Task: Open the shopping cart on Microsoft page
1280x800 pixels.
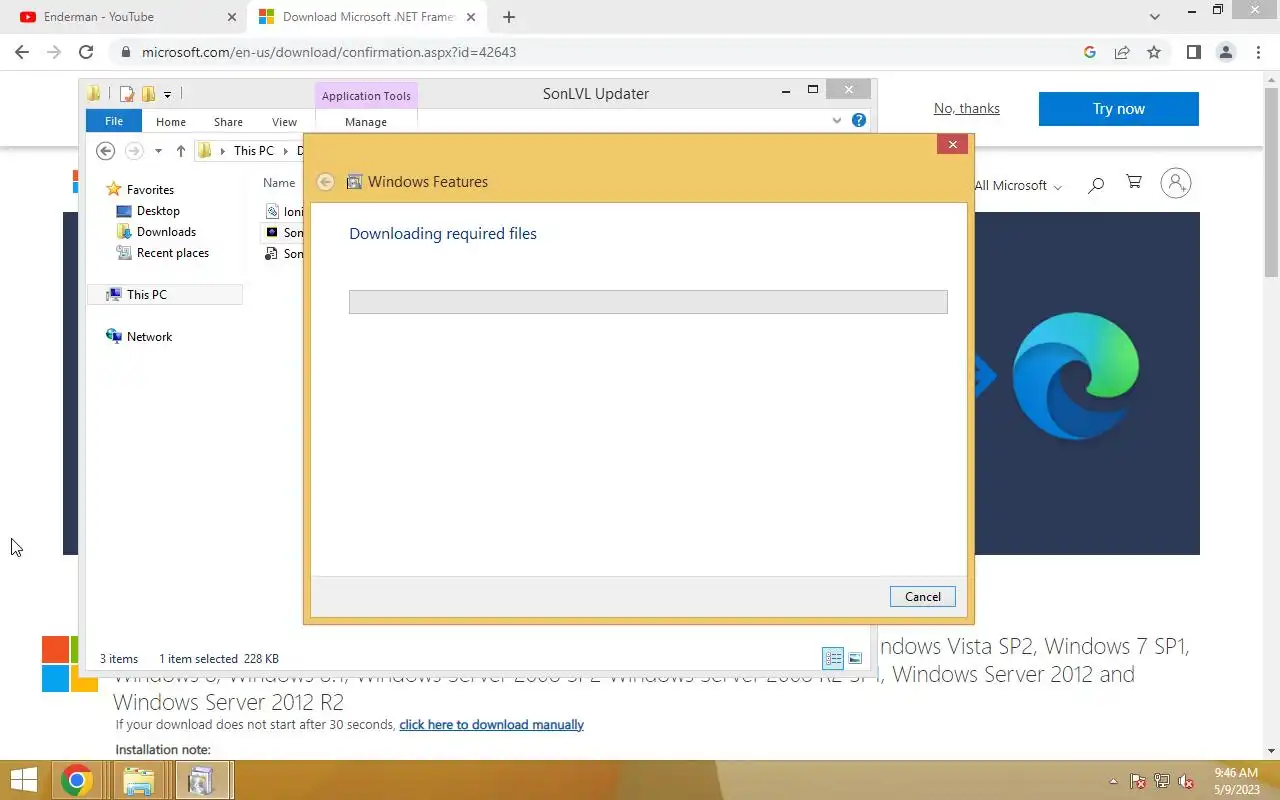Action: 1134,182
